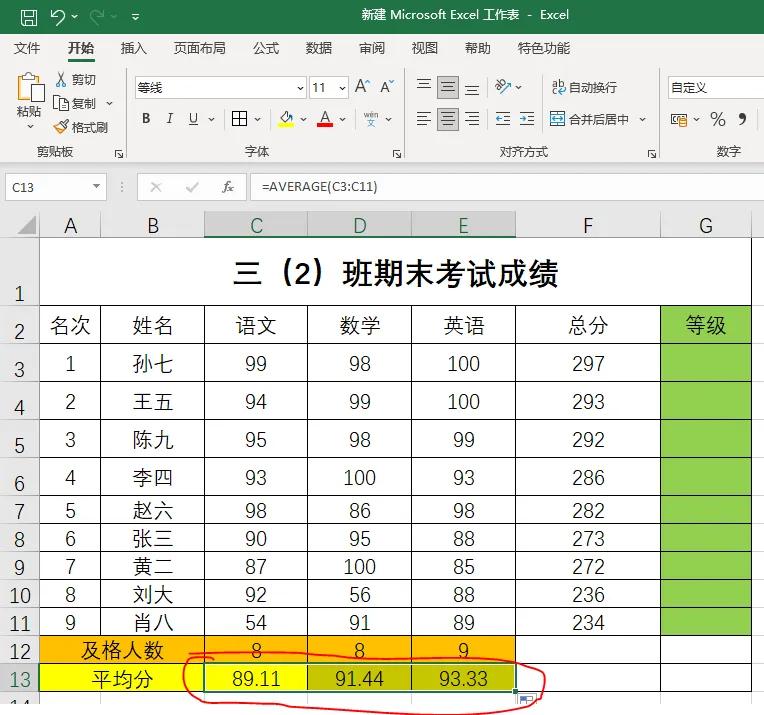Click the borders grid icon

click(239, 118)
